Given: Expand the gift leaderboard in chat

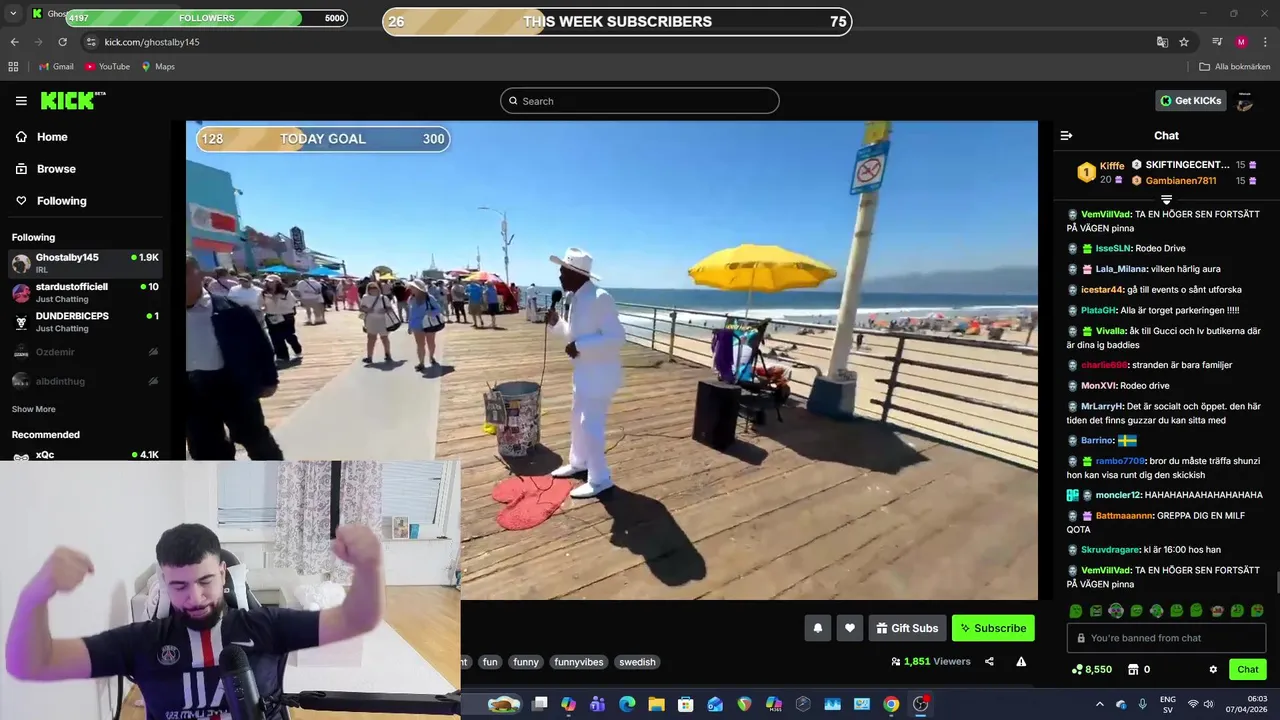Looking at the screenshot, I should [1166, 200].
